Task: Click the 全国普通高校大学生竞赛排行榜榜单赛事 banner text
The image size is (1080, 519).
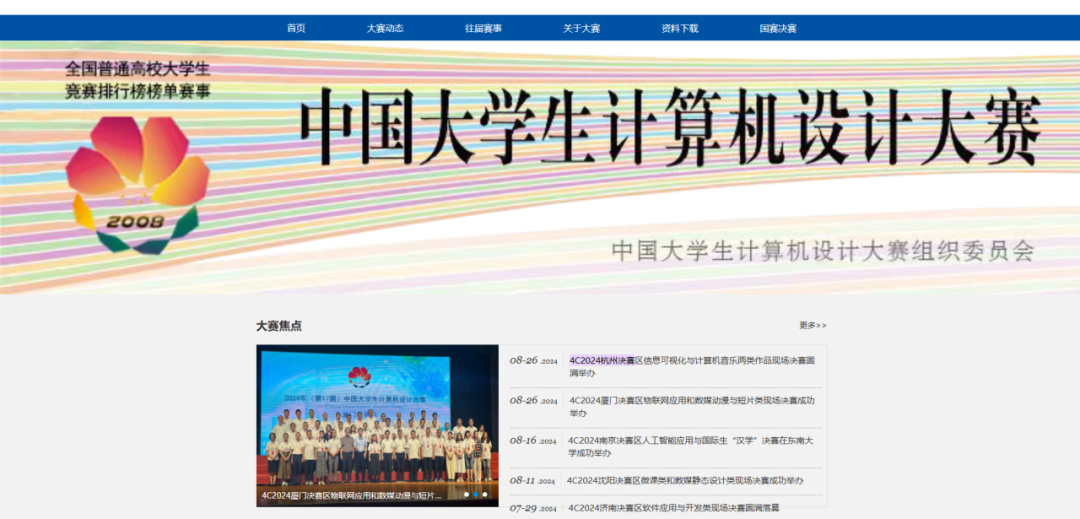Action: (137, 81)
